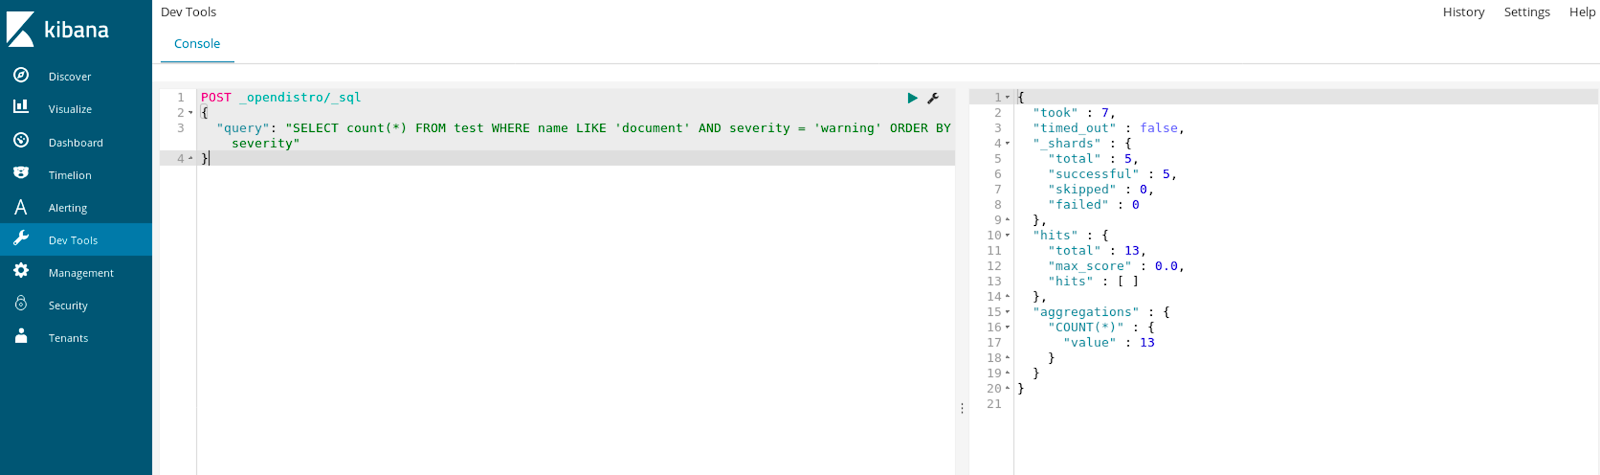
Task: Collapse _shards block fold arrow line 4
Action: 1008,143
